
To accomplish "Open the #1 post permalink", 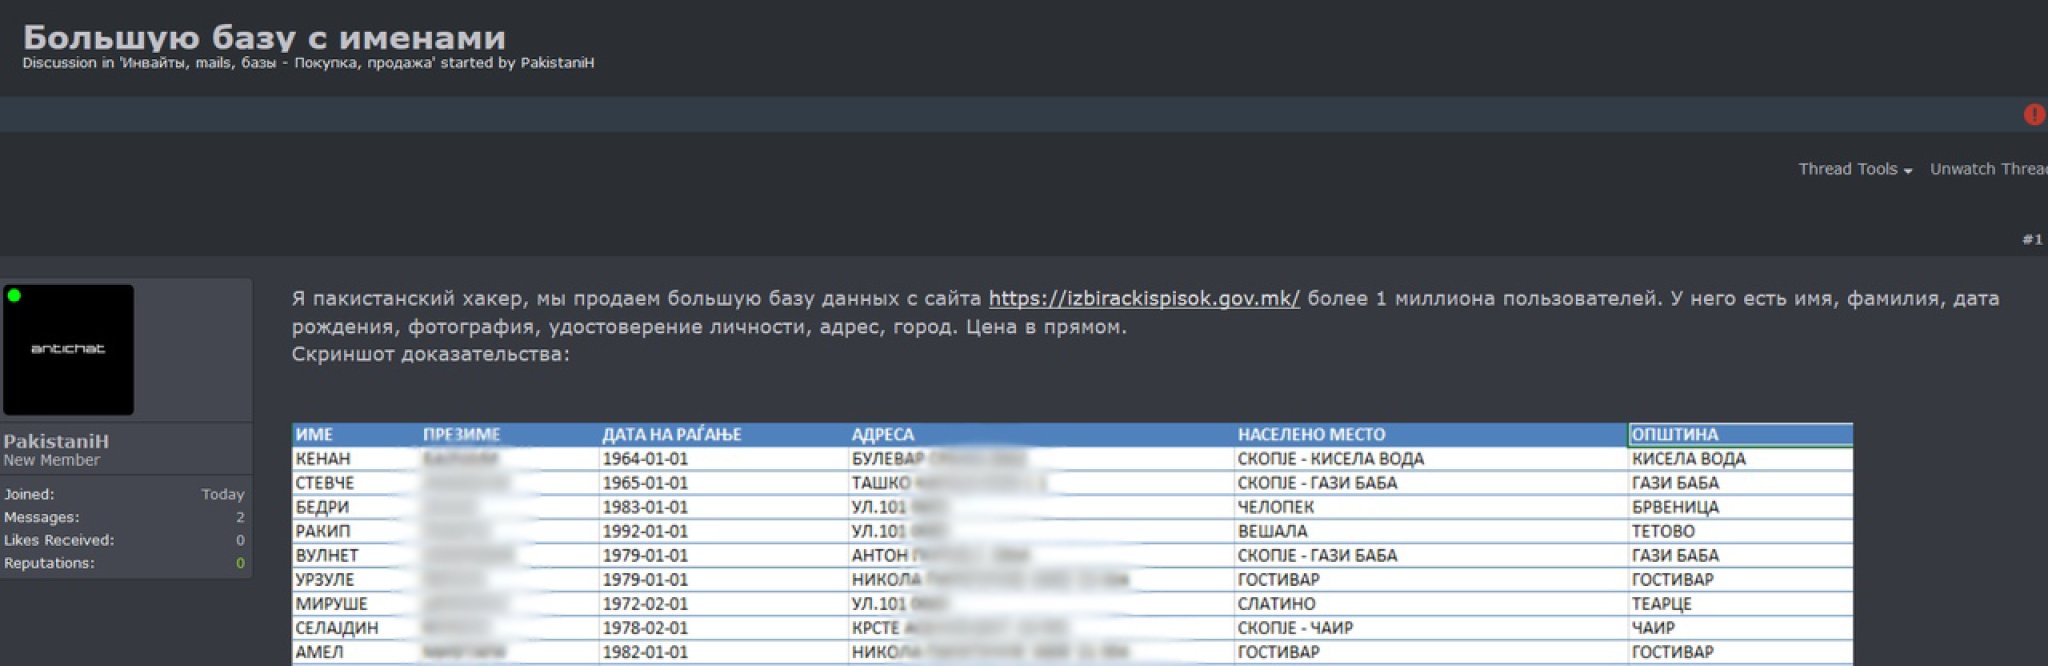I will [x=2031, y=239].
